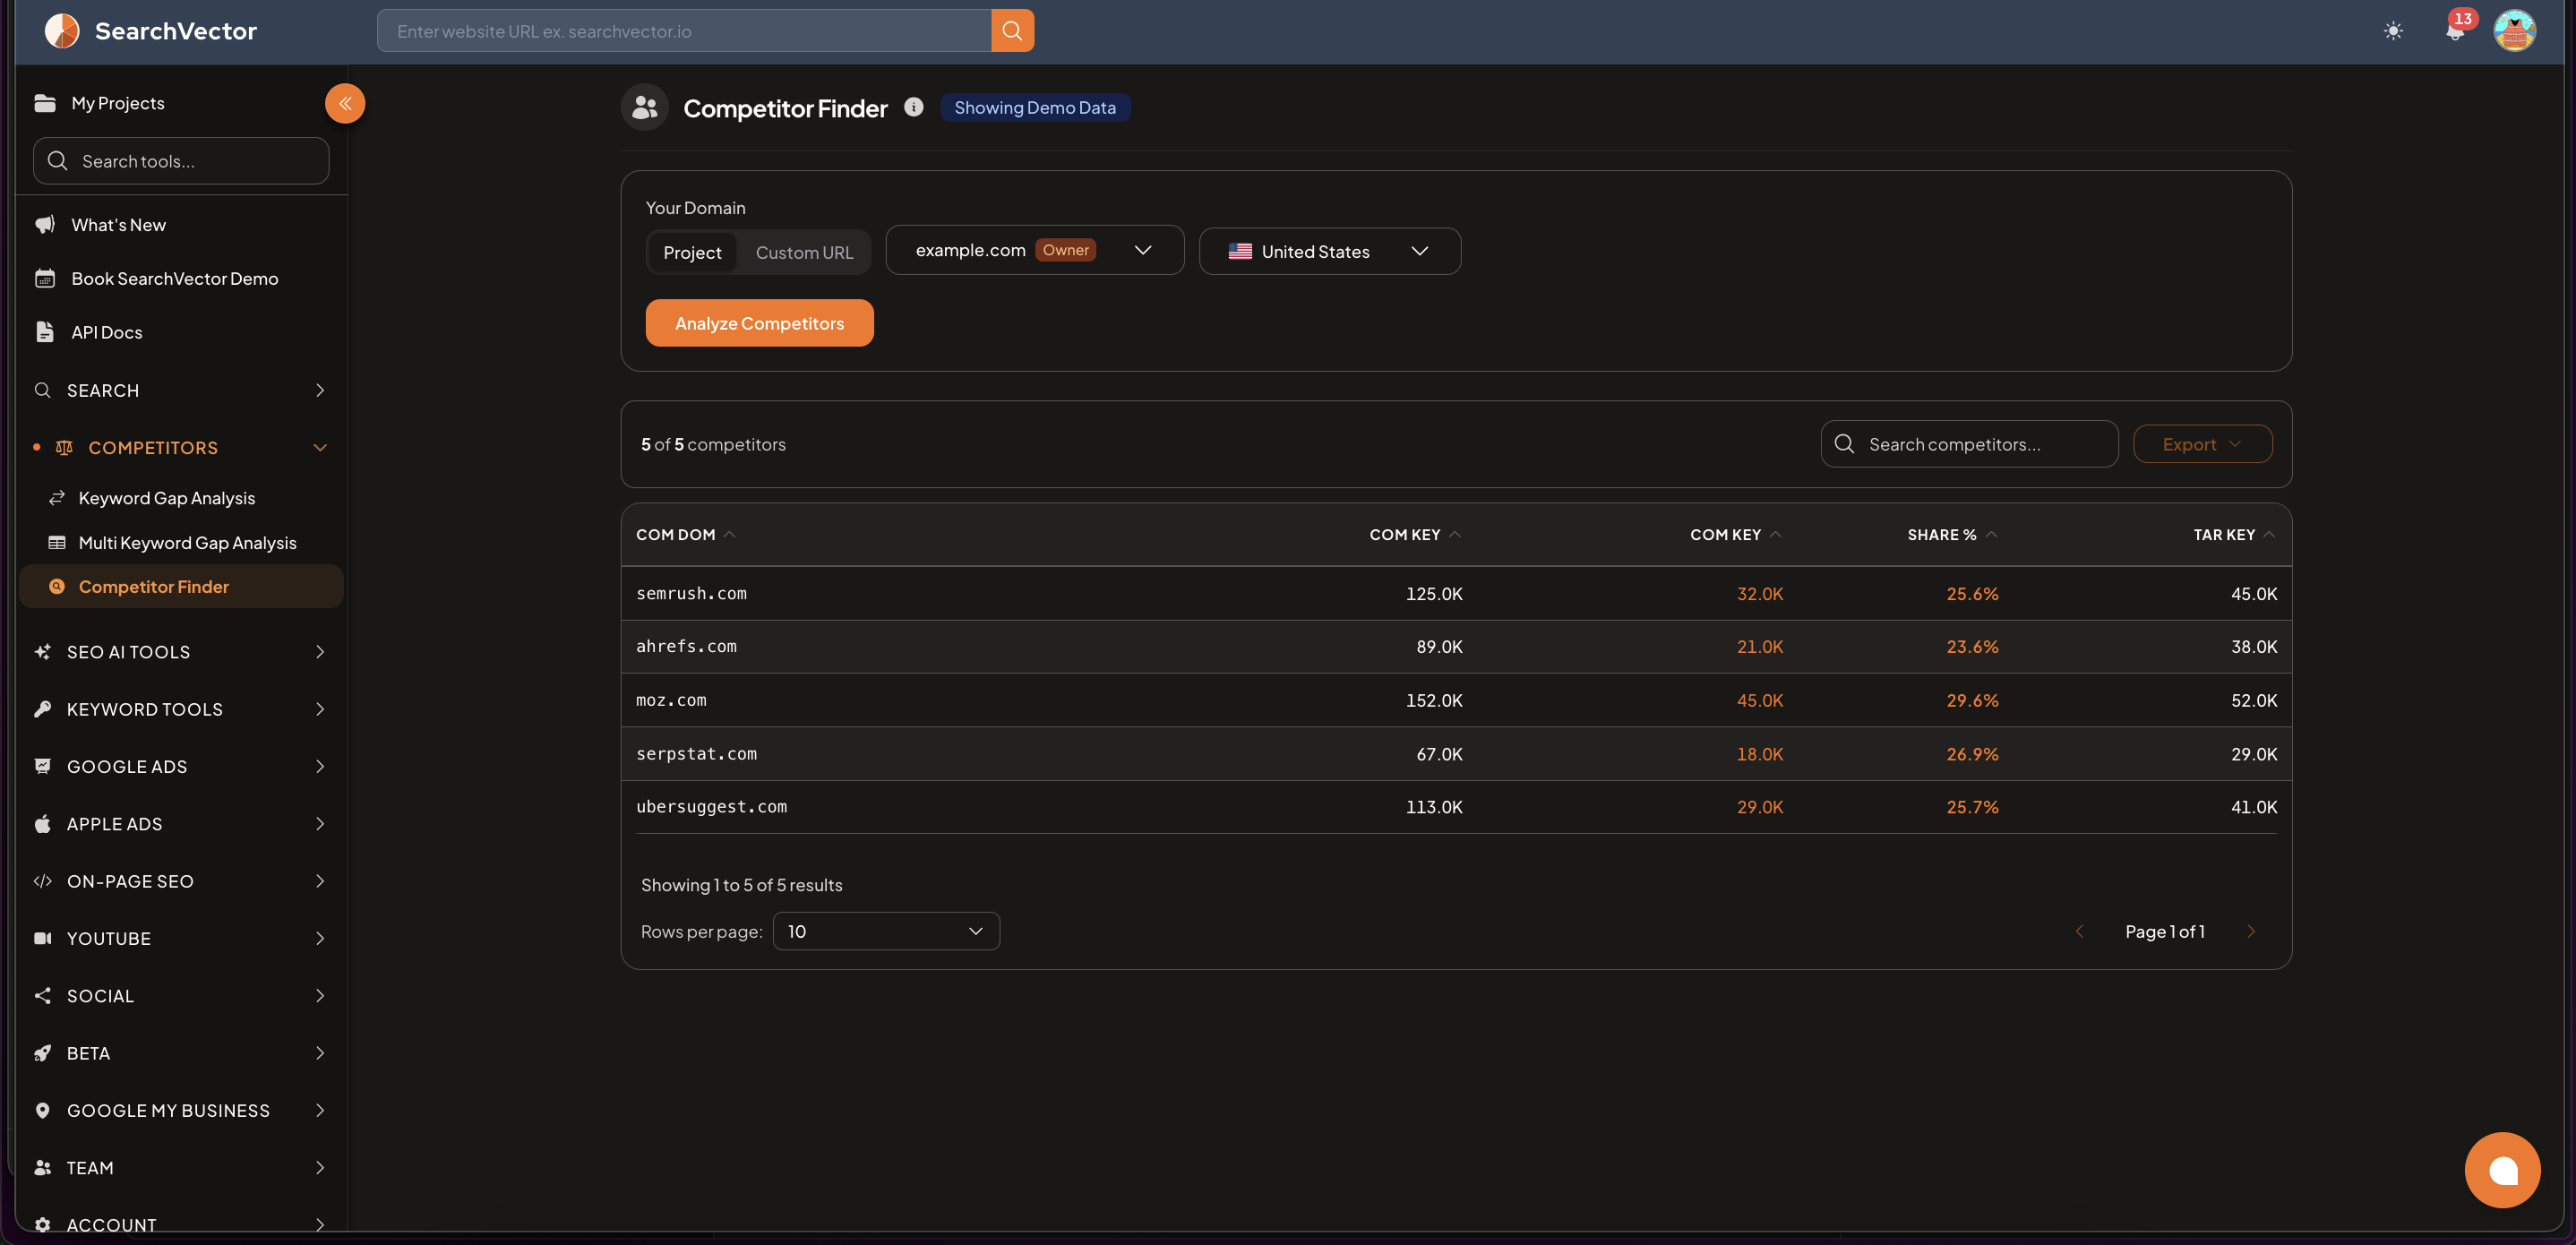
Task: Toggle the light theme sun icon
Action: pos(2392,31)
